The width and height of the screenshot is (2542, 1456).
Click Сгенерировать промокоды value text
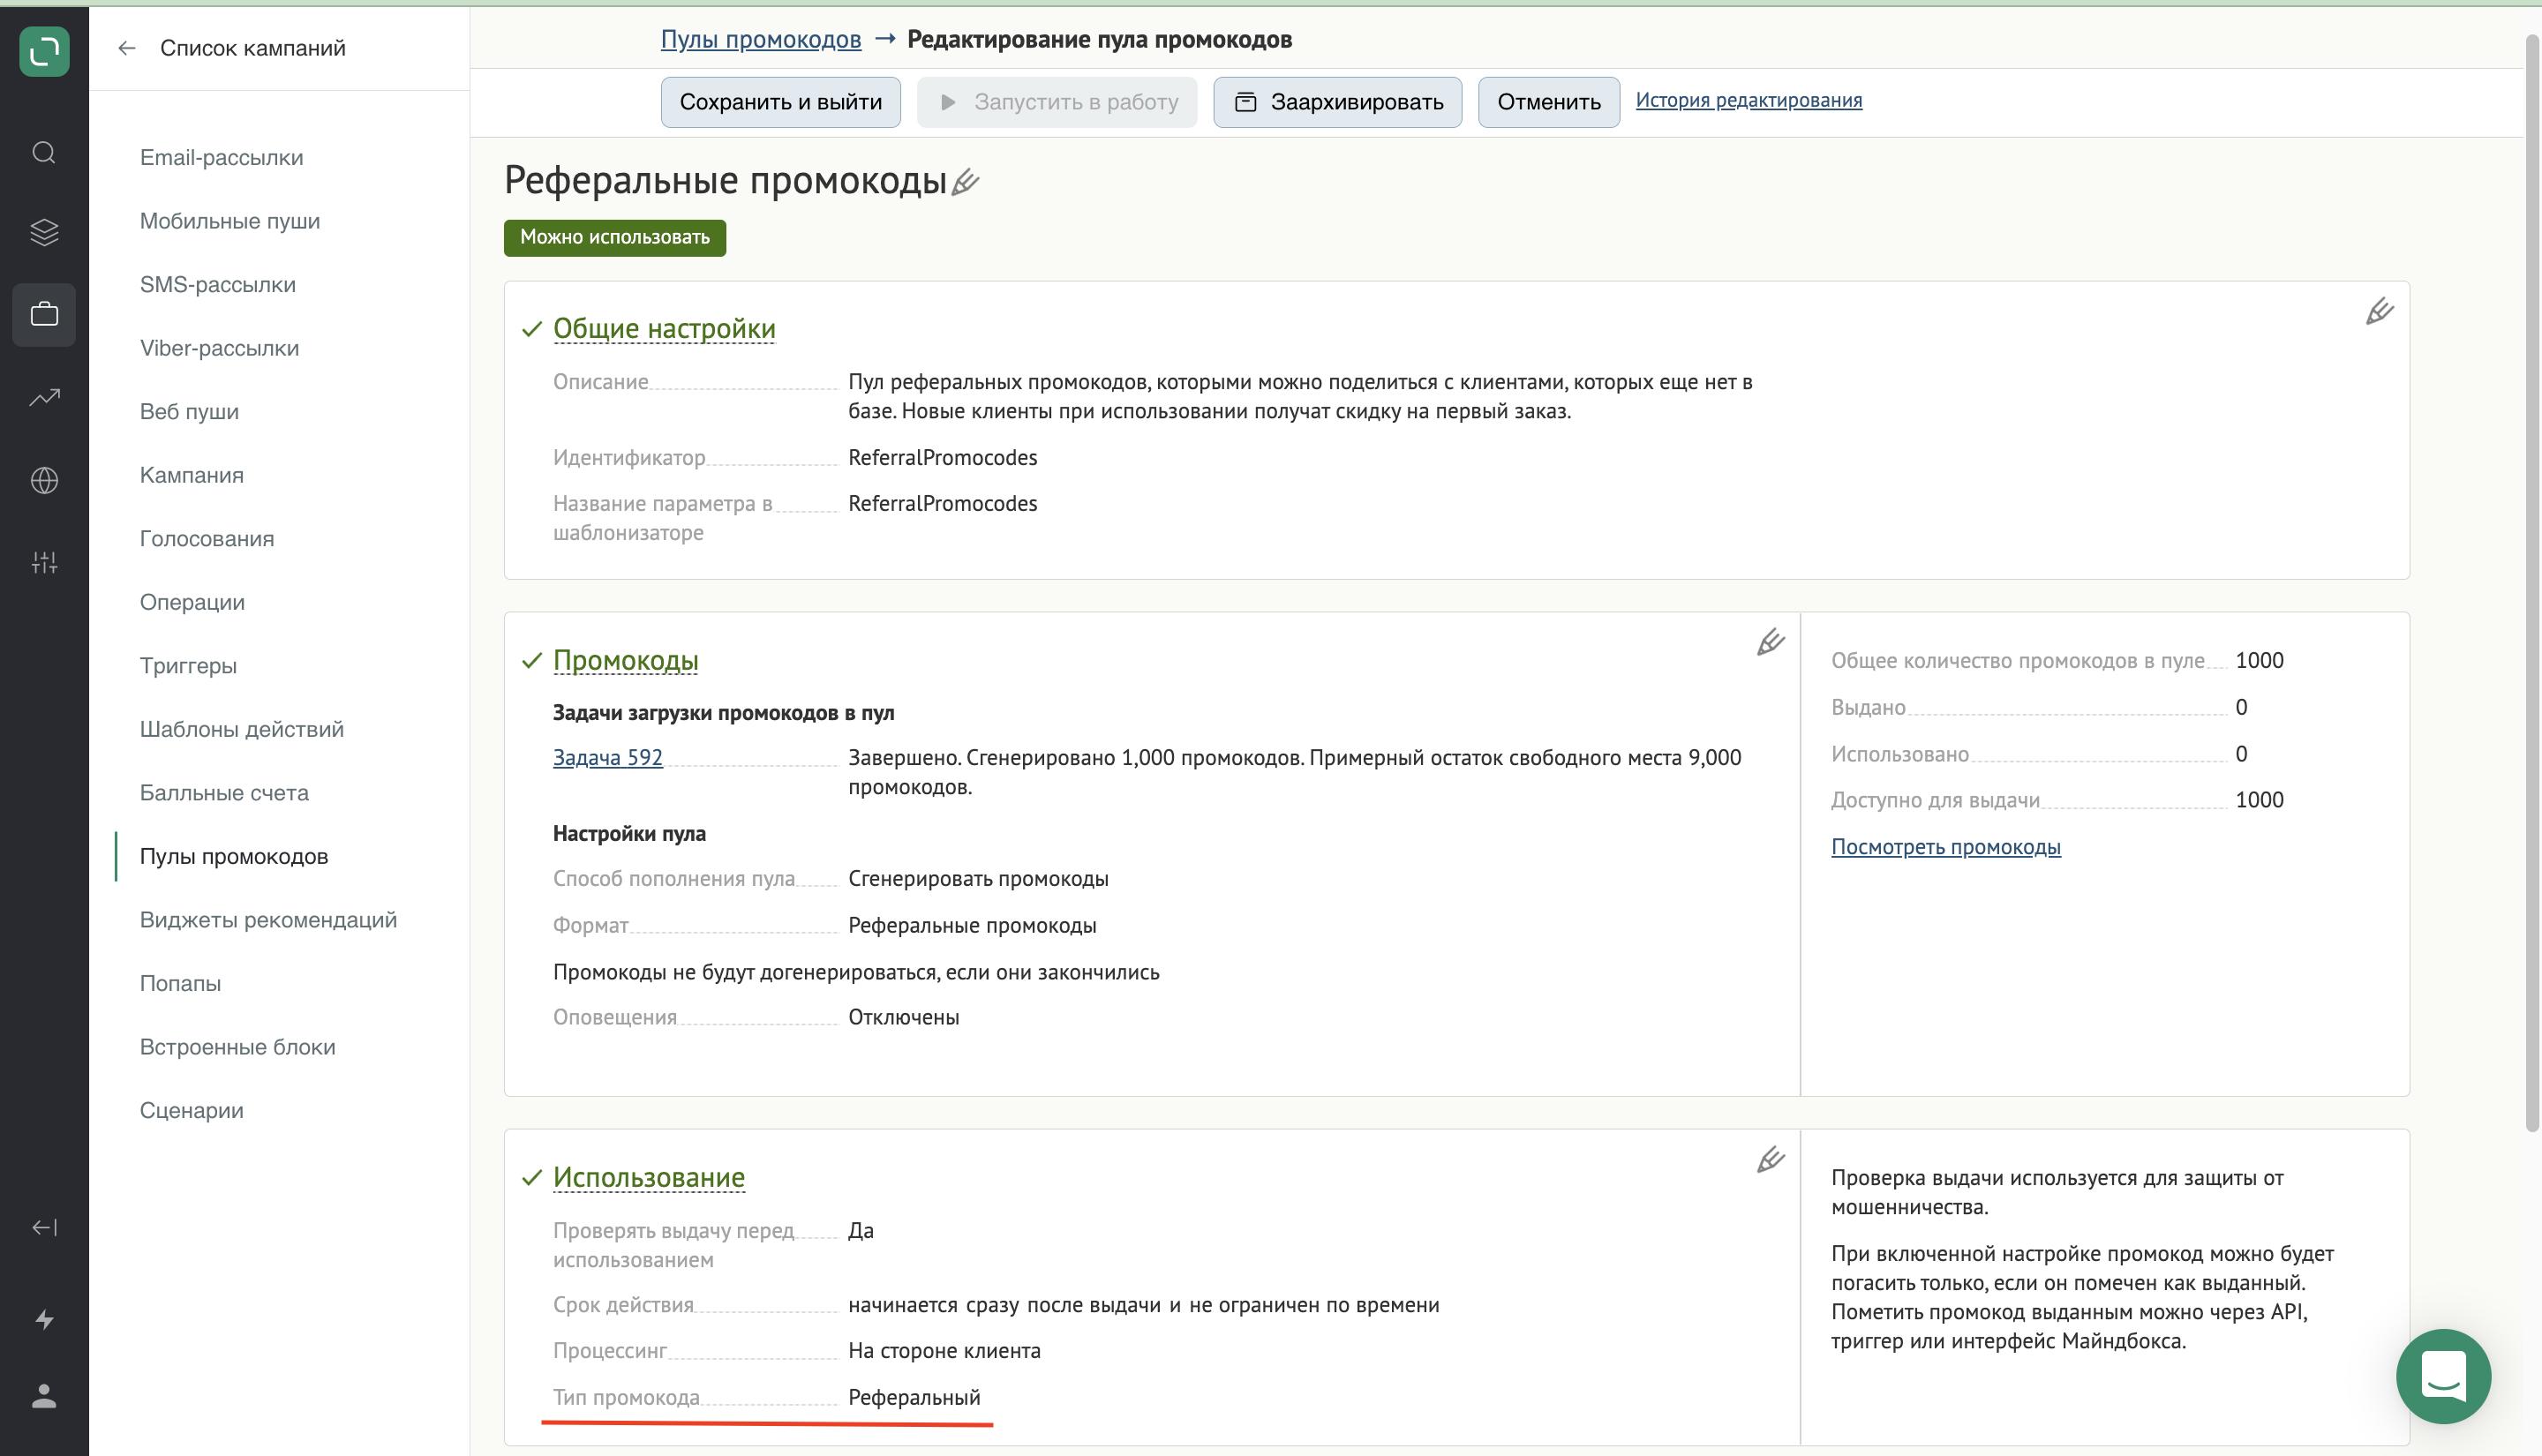click(978, 879)
